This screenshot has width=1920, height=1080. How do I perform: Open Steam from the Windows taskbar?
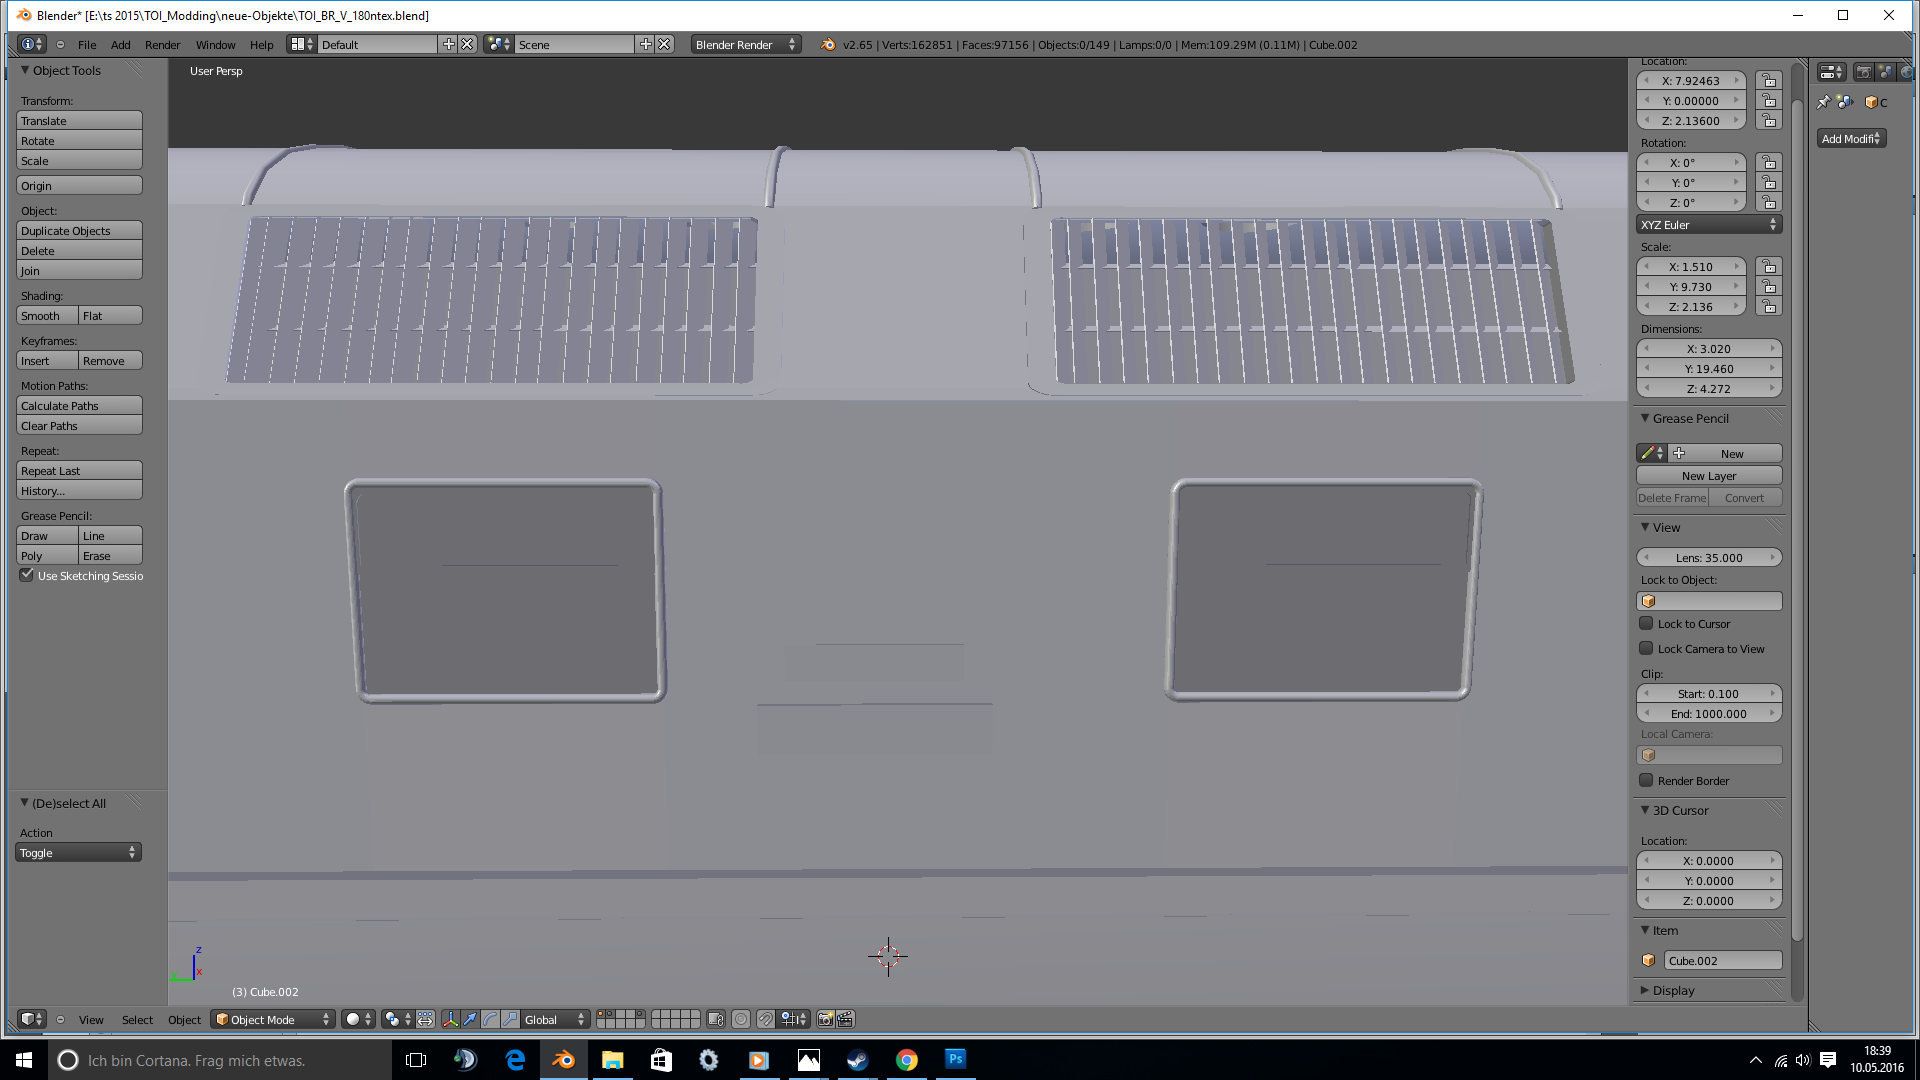pyautogui.click(x=857, y=1060)
